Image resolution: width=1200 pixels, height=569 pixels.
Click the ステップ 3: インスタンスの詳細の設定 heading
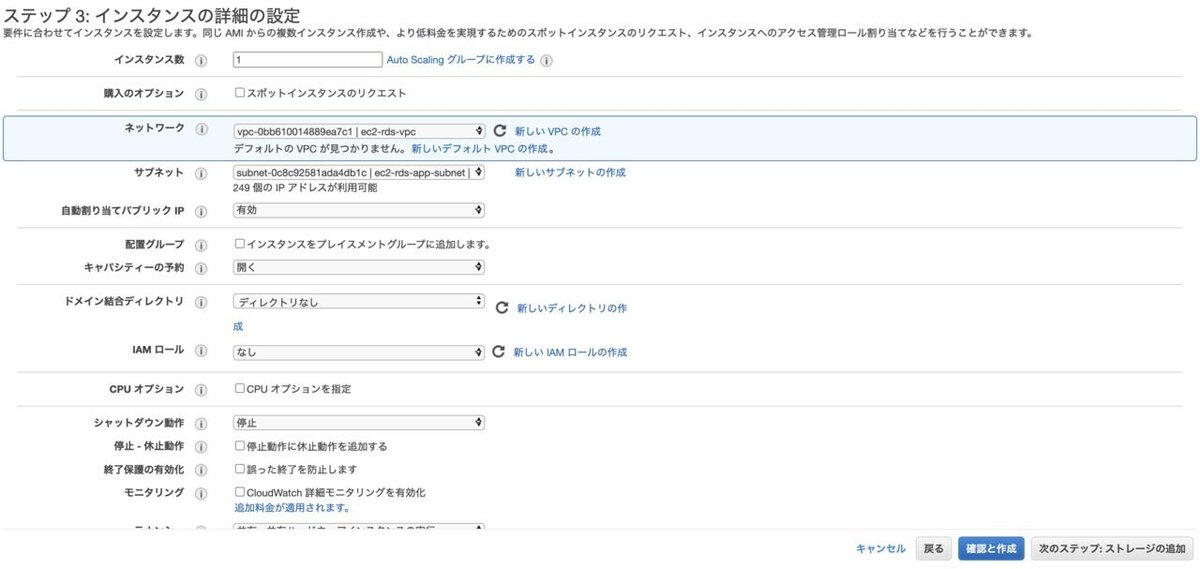click(x=152, y=14)
